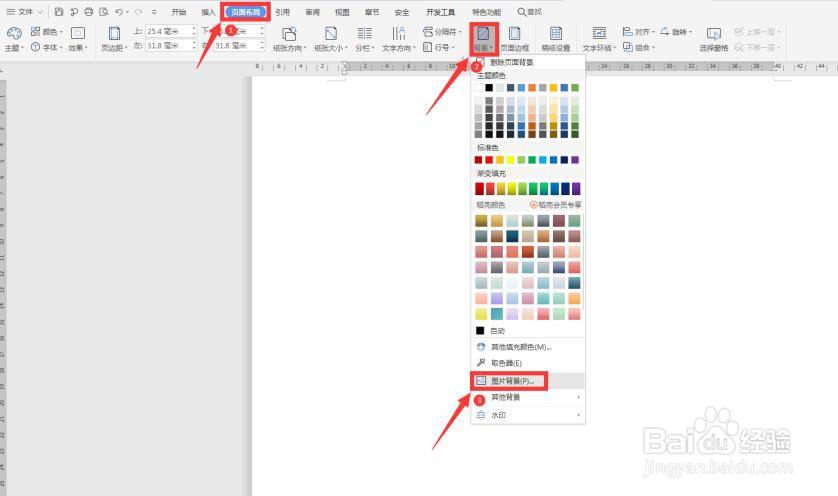Open the 主题 palette theme dropdown
The image size is (838, 496).
14,40
